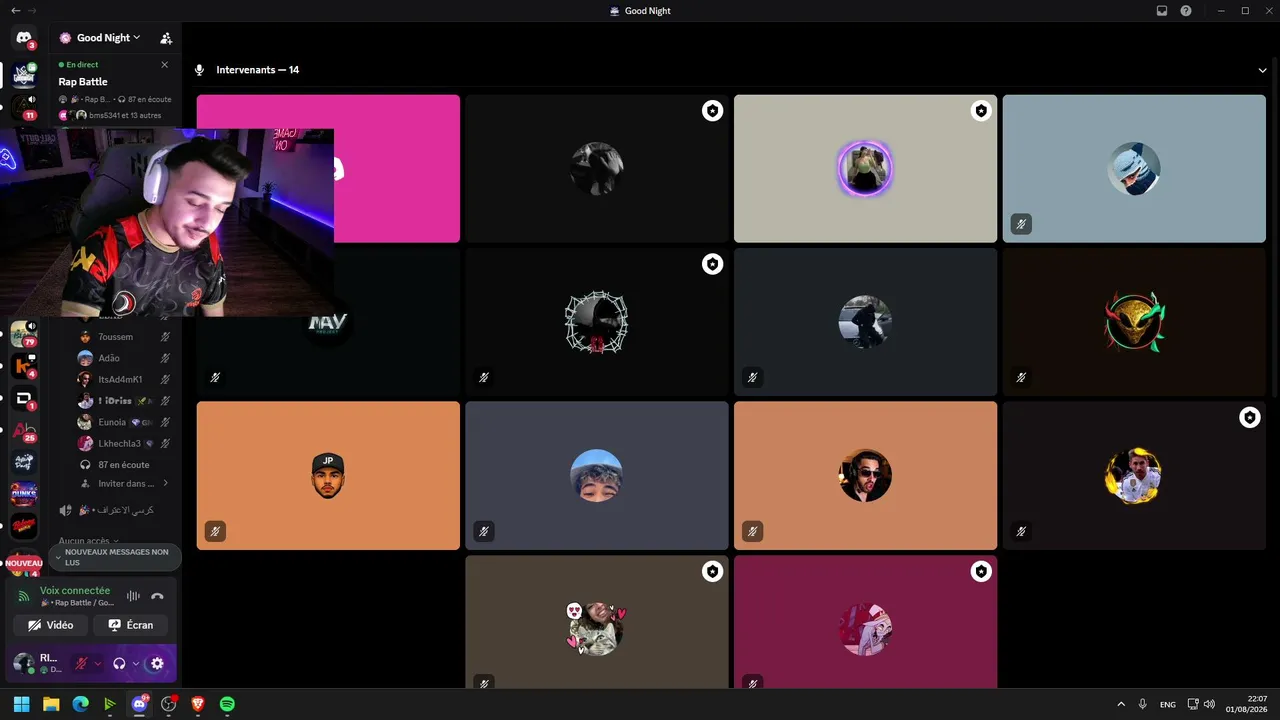The height and width of the screenshot is (720, 1280).
Task: Show hidden system tray icons
Action: [x=1120, y=704]
